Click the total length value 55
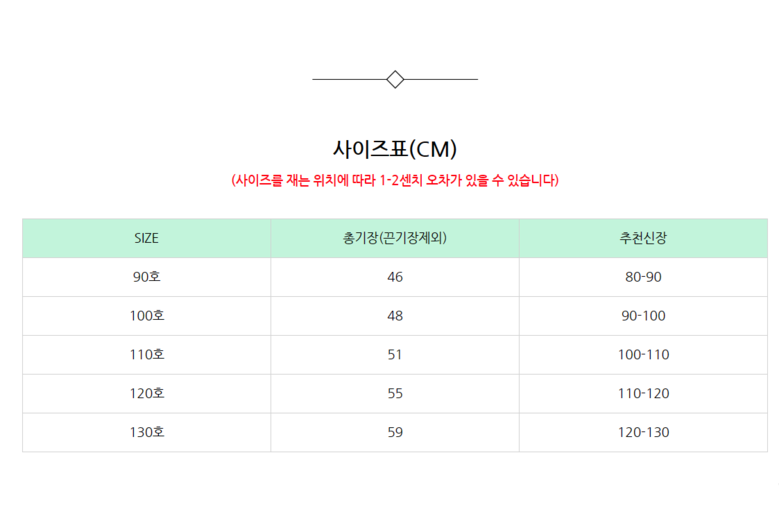 395,393
